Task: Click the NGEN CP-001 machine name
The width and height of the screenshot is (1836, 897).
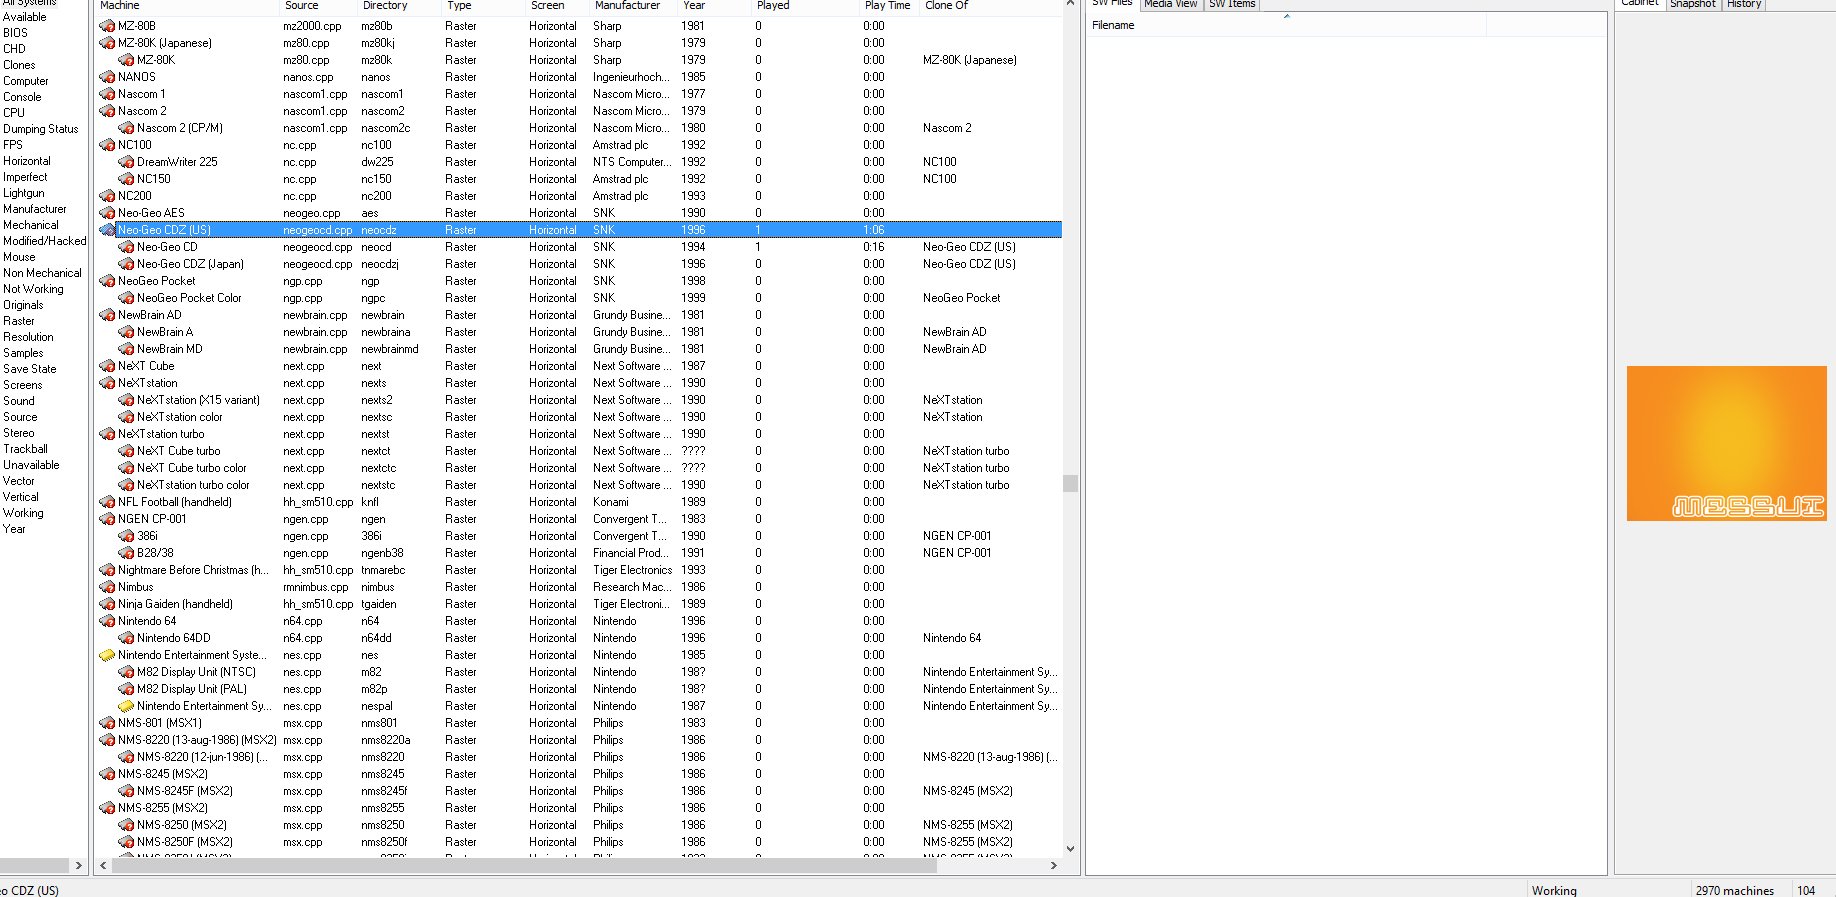Action: (x=152, y=519)
